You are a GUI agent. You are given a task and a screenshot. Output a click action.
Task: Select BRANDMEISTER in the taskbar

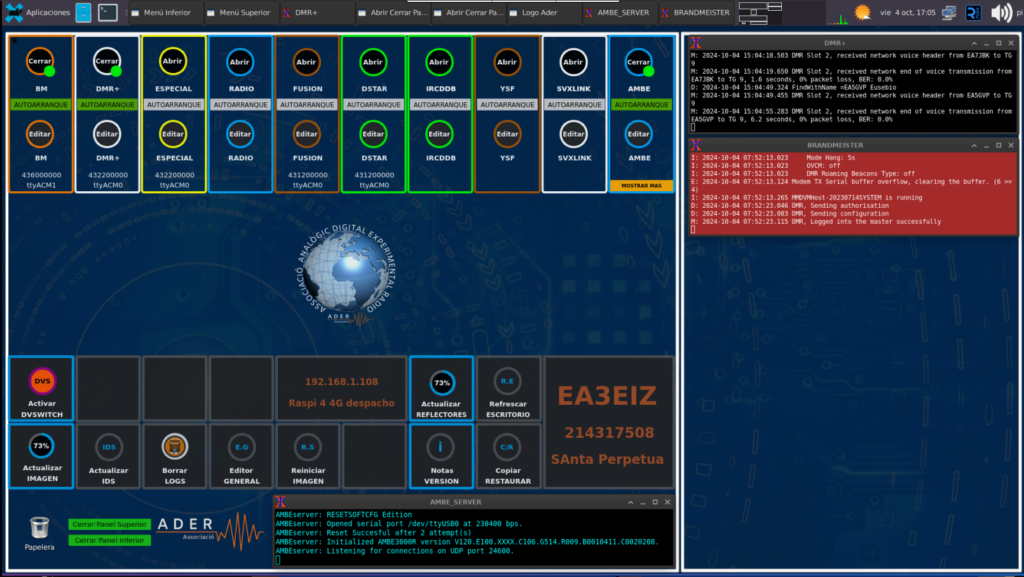coord(696,12)
